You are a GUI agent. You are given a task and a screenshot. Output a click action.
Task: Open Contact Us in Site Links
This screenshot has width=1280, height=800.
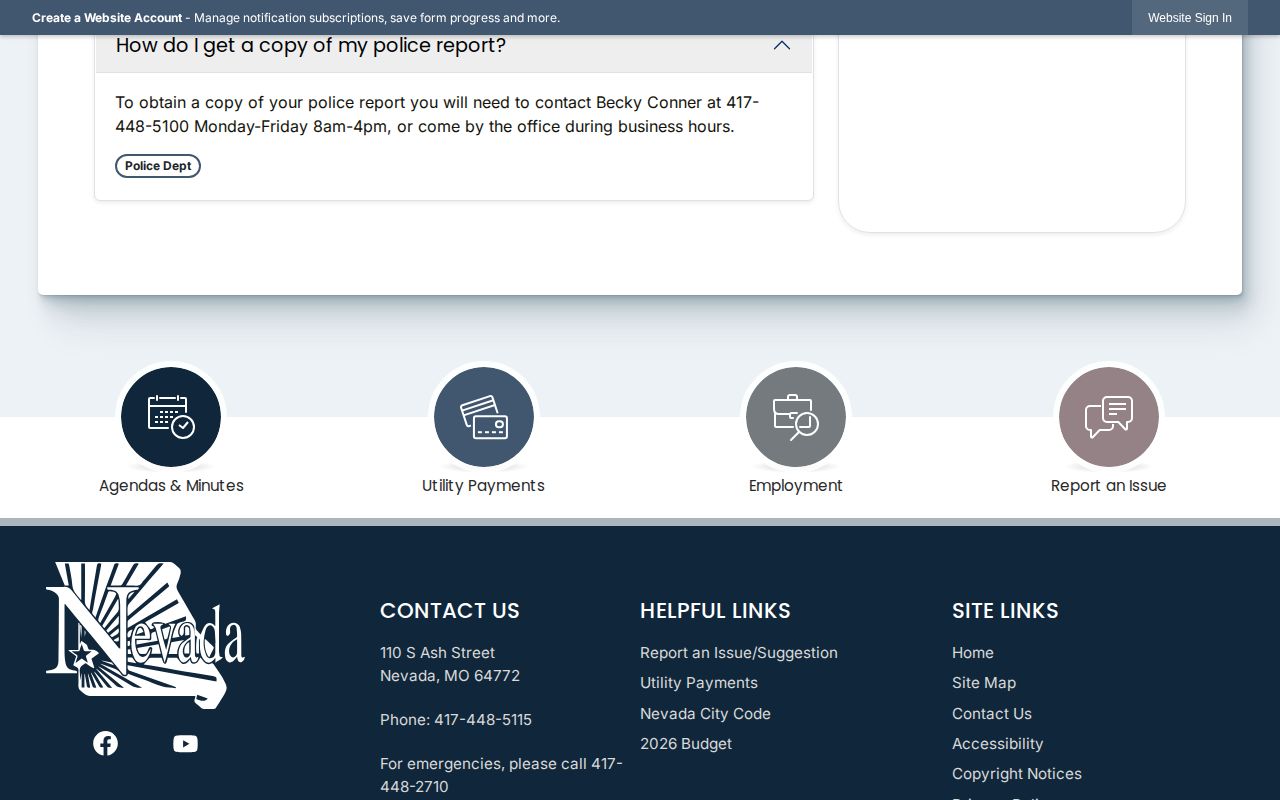point(992,714)
